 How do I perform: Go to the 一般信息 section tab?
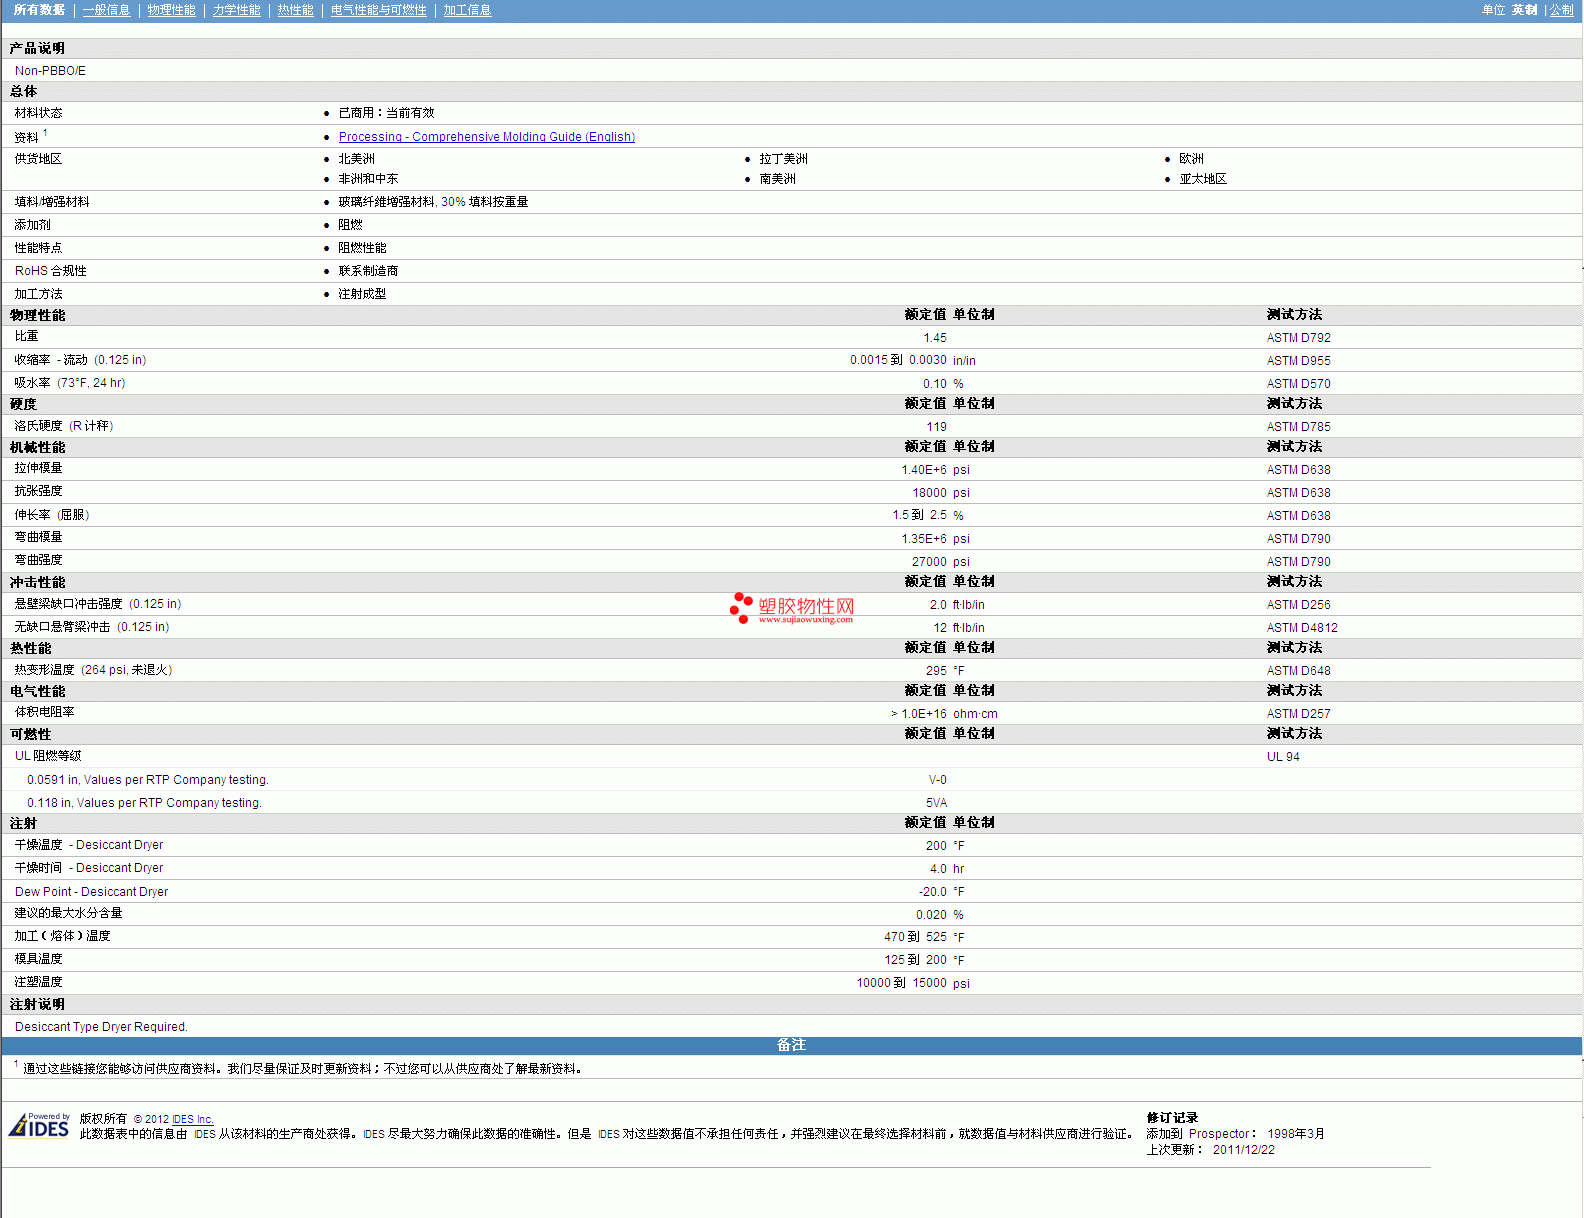click(x=106, y=10)
